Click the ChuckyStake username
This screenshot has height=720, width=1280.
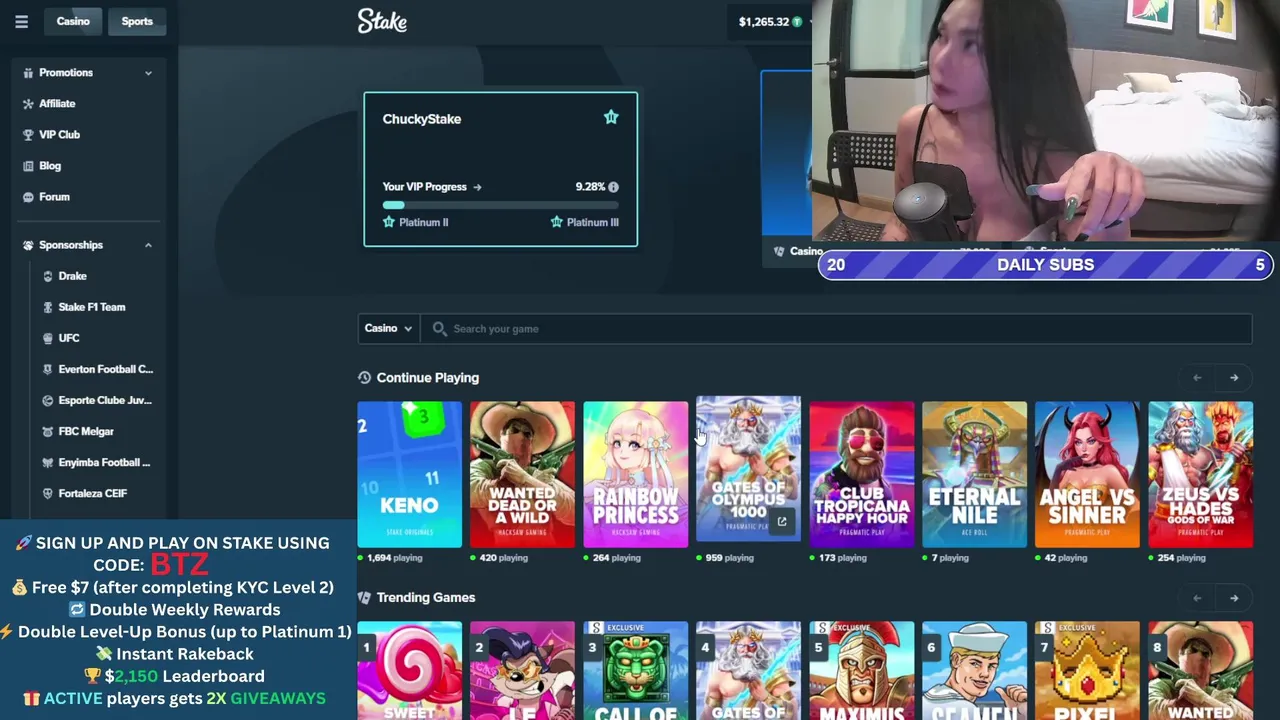422,119
